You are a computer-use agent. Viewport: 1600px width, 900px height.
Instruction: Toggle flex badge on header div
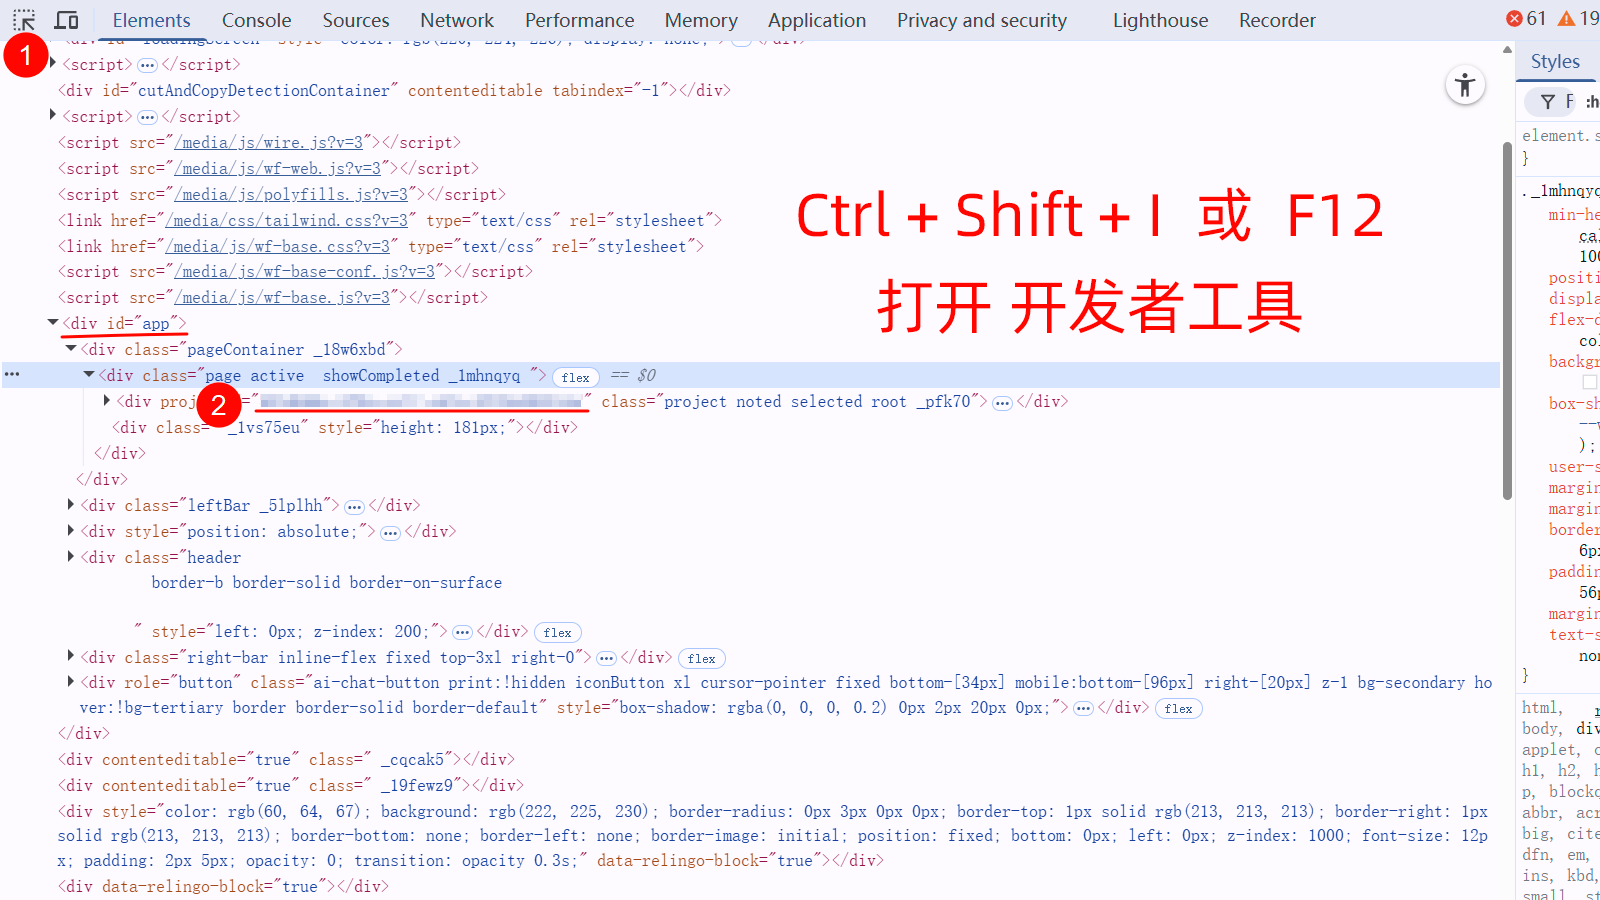pyautogui.click(x=558, y=633)
